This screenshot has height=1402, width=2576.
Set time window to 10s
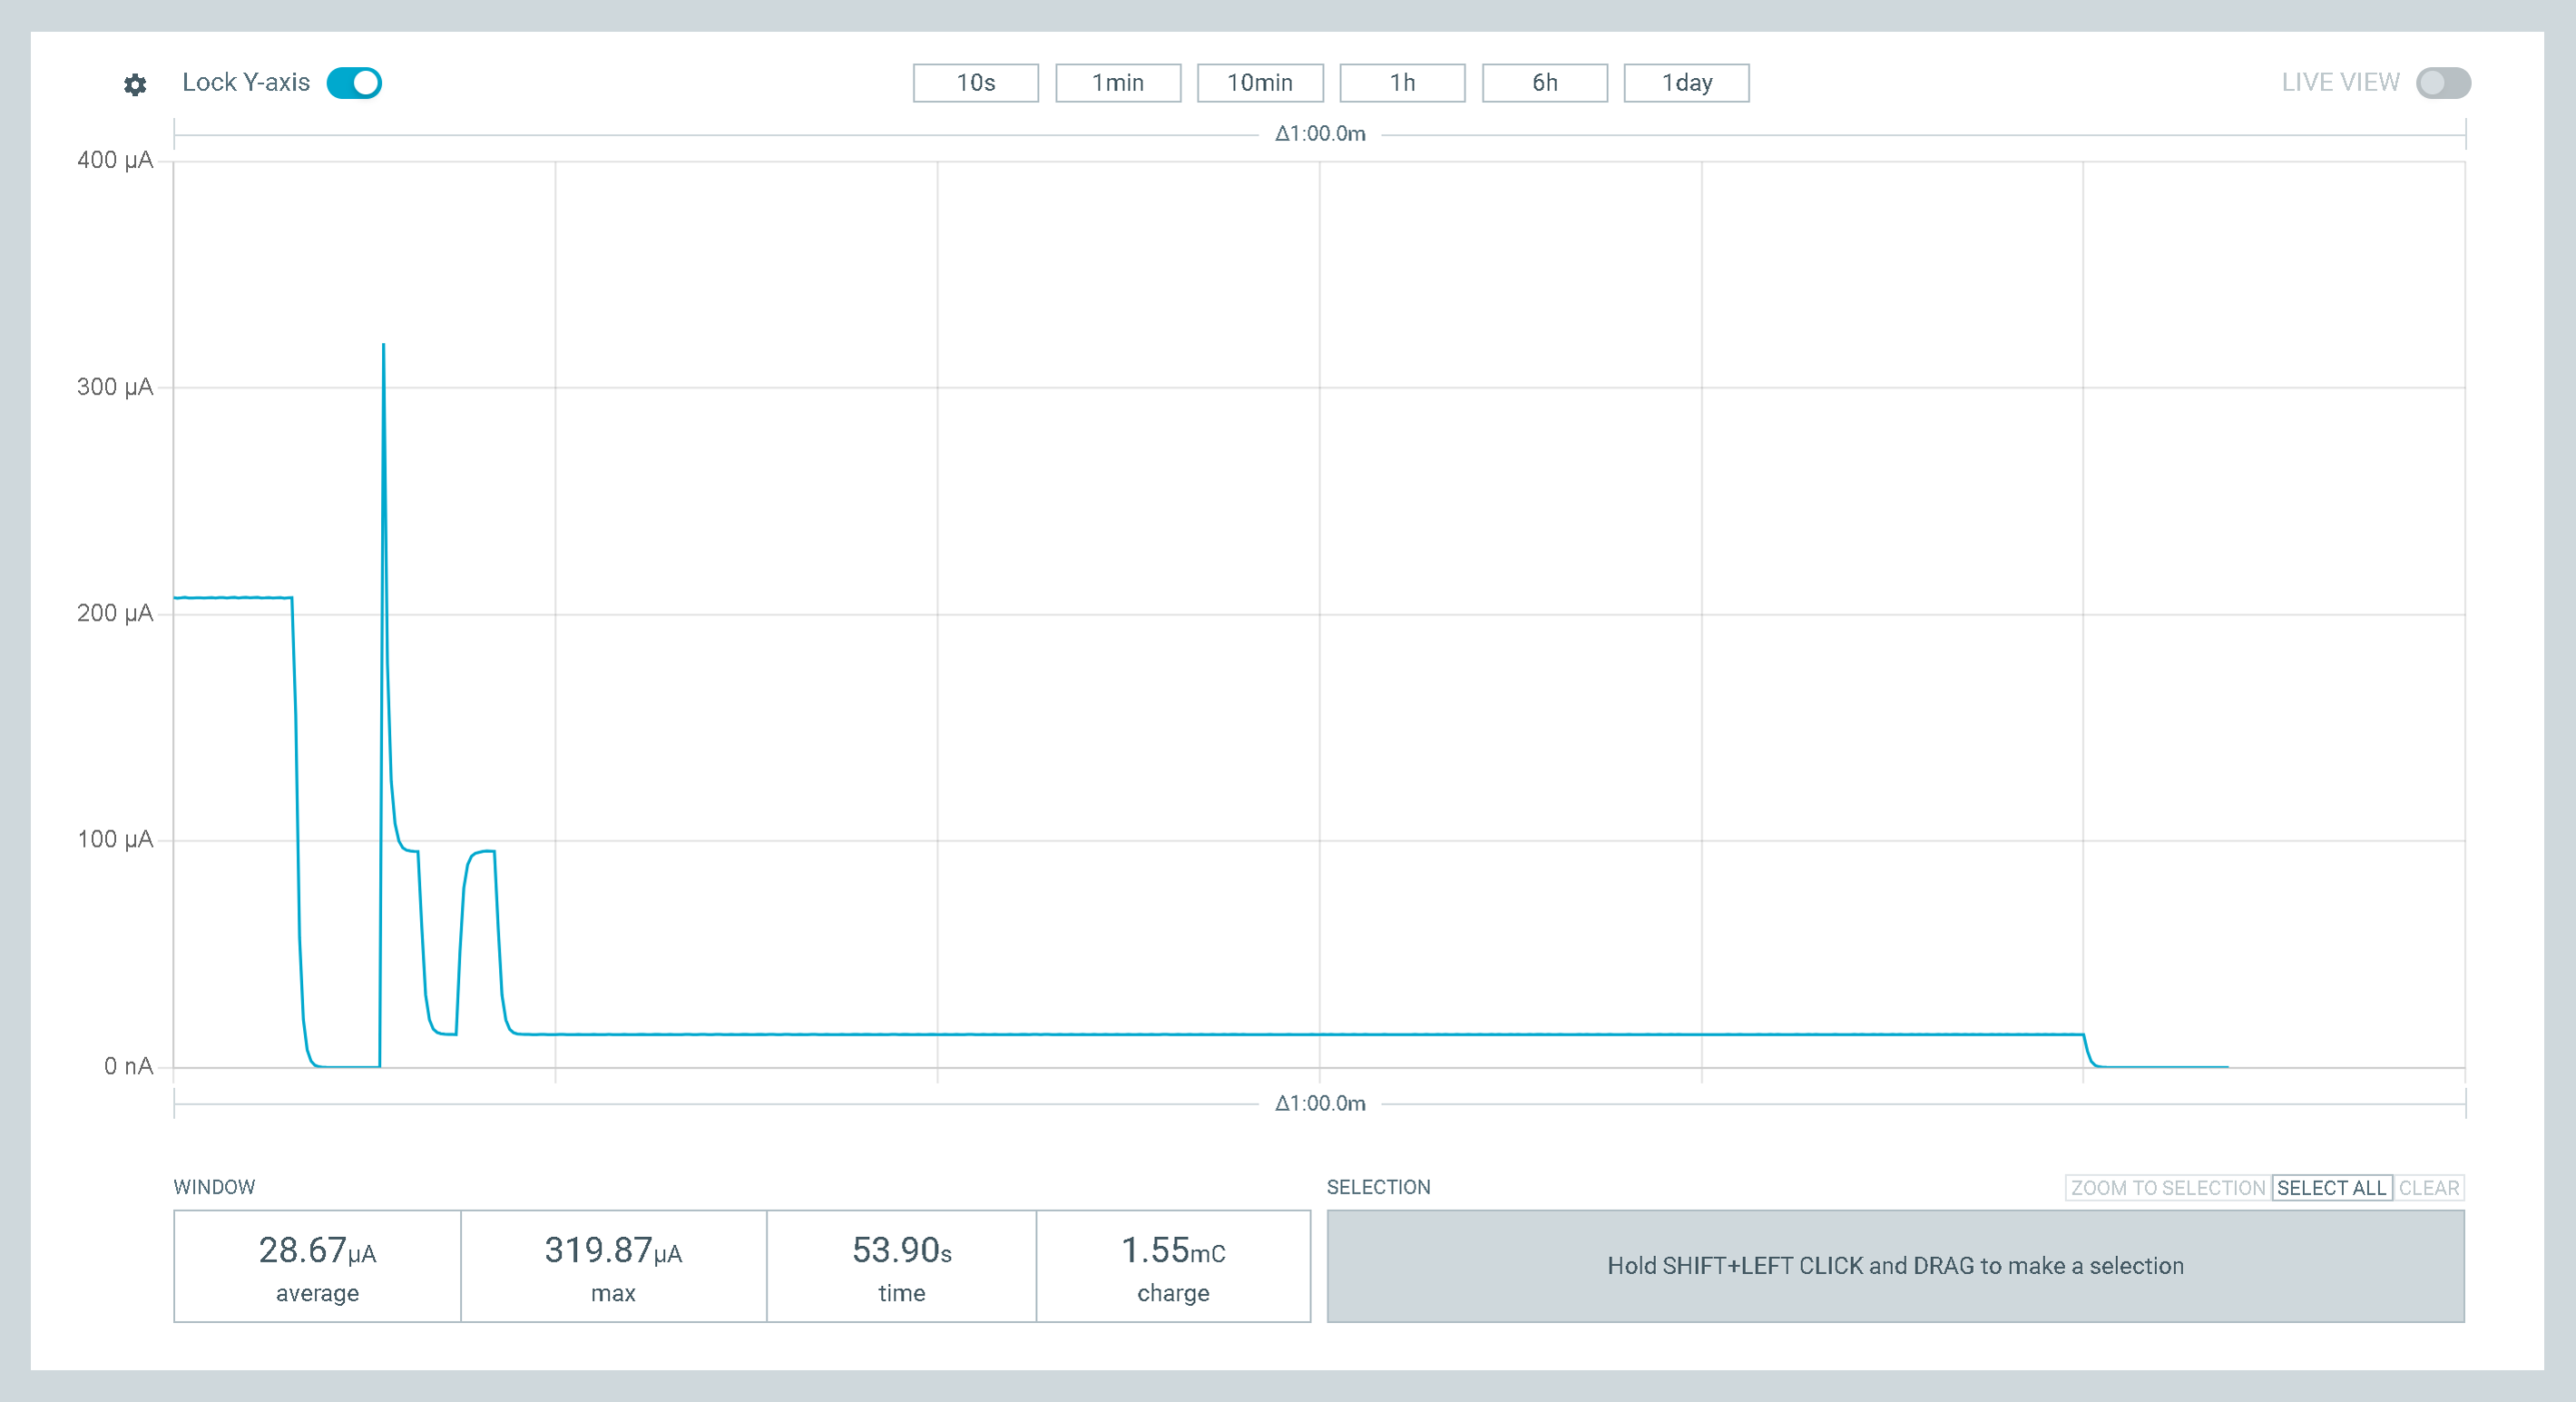975,83
